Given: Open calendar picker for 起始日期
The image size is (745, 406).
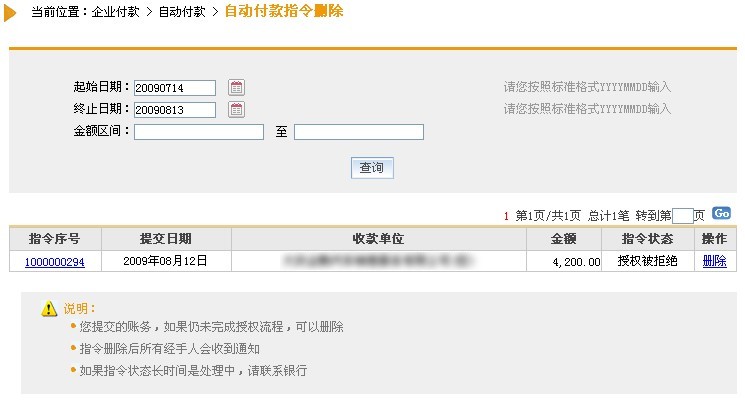Looking at the screenshot, I should (236, 87).
